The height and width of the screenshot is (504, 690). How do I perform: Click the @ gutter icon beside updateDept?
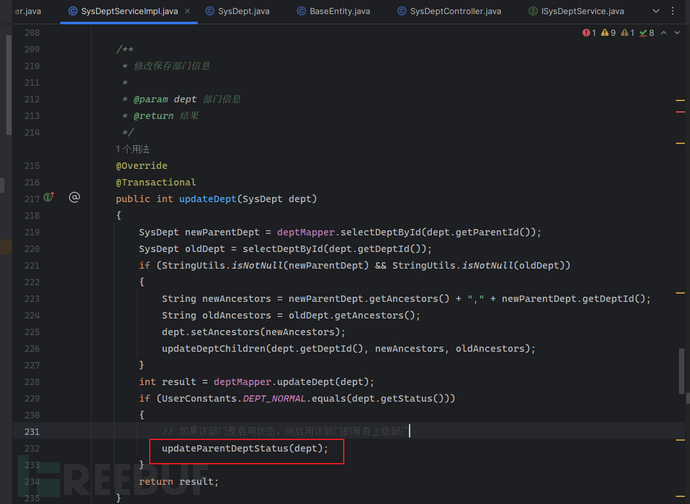pyautogui.click(x=74, y=197)
